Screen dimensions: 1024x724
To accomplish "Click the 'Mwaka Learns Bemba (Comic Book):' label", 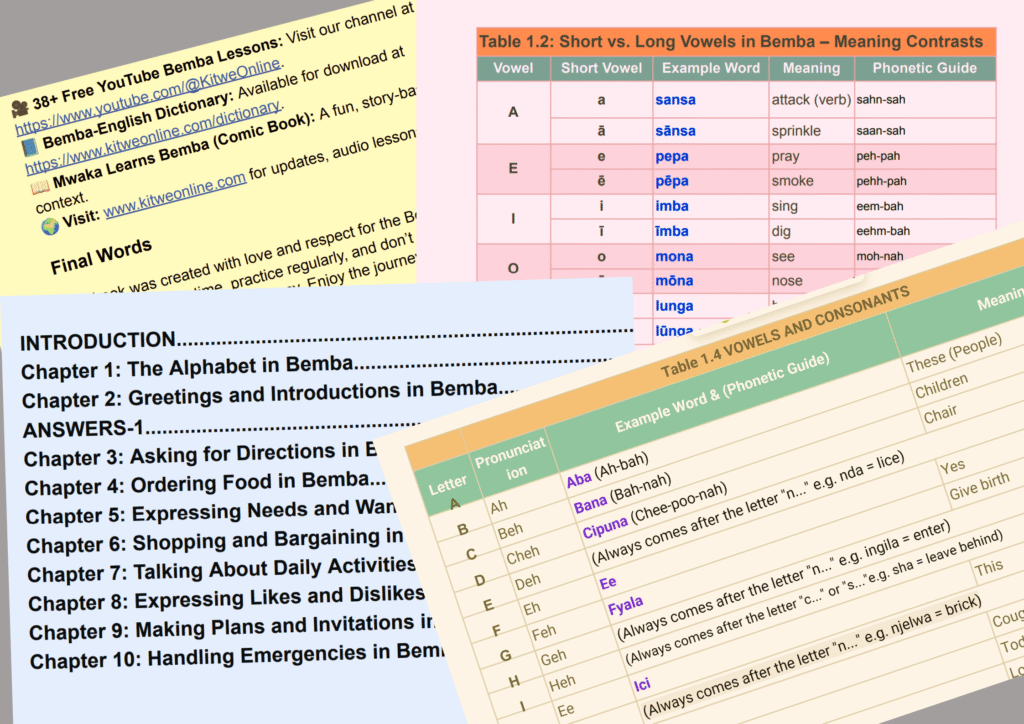I will pyautogui.click(x=184, y=151).
